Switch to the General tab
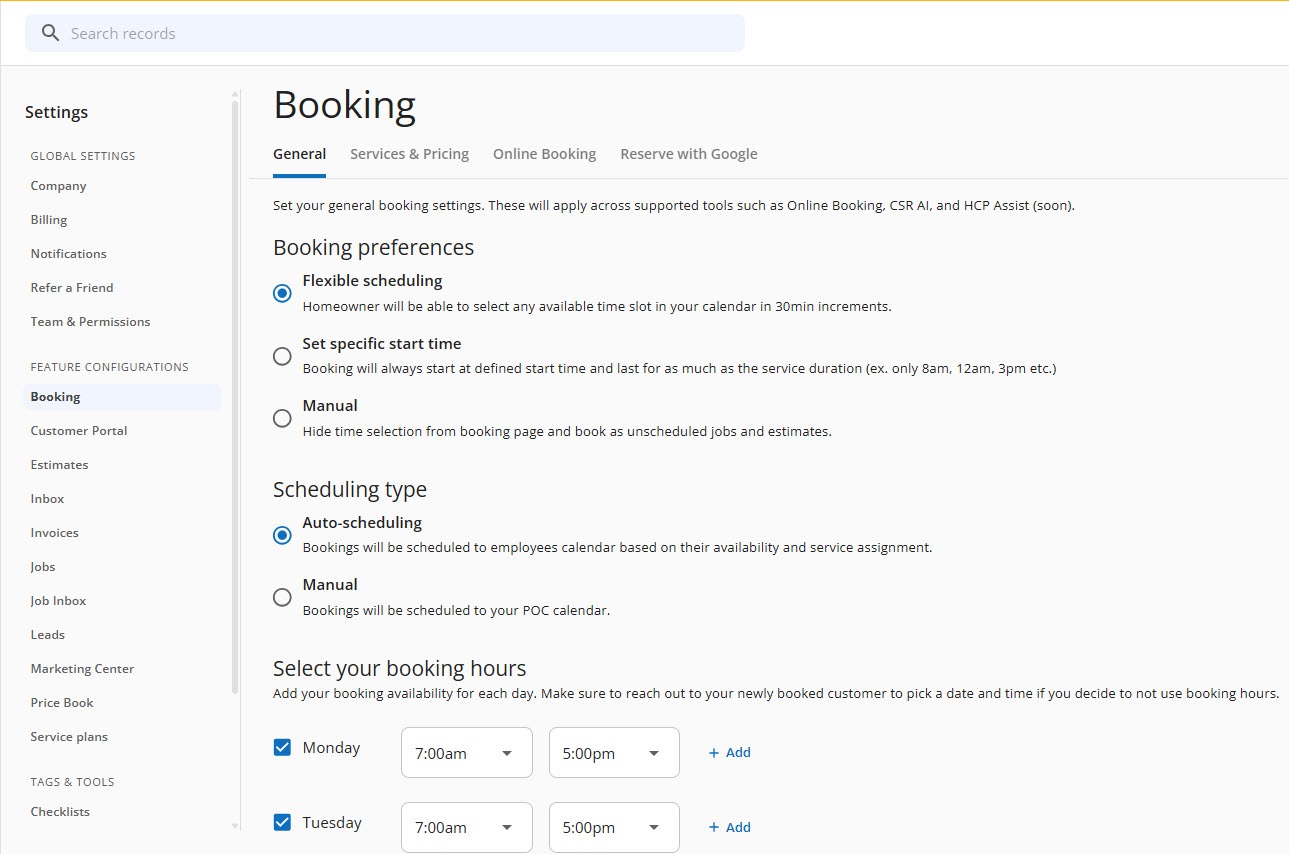Viewport: 1289px width, 854px height. 299,154
